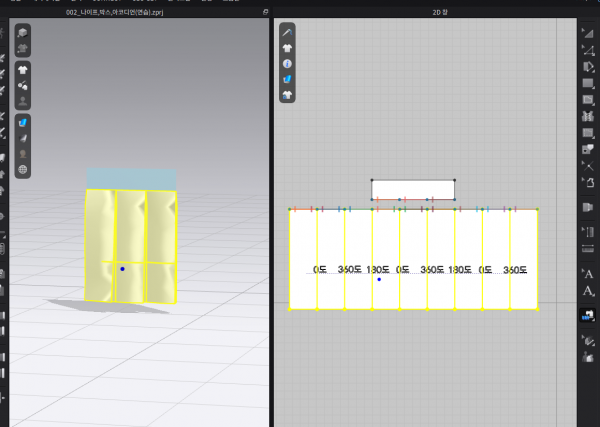
Task: Click the pop-out button on 3D window header
Action: point(265,10)
